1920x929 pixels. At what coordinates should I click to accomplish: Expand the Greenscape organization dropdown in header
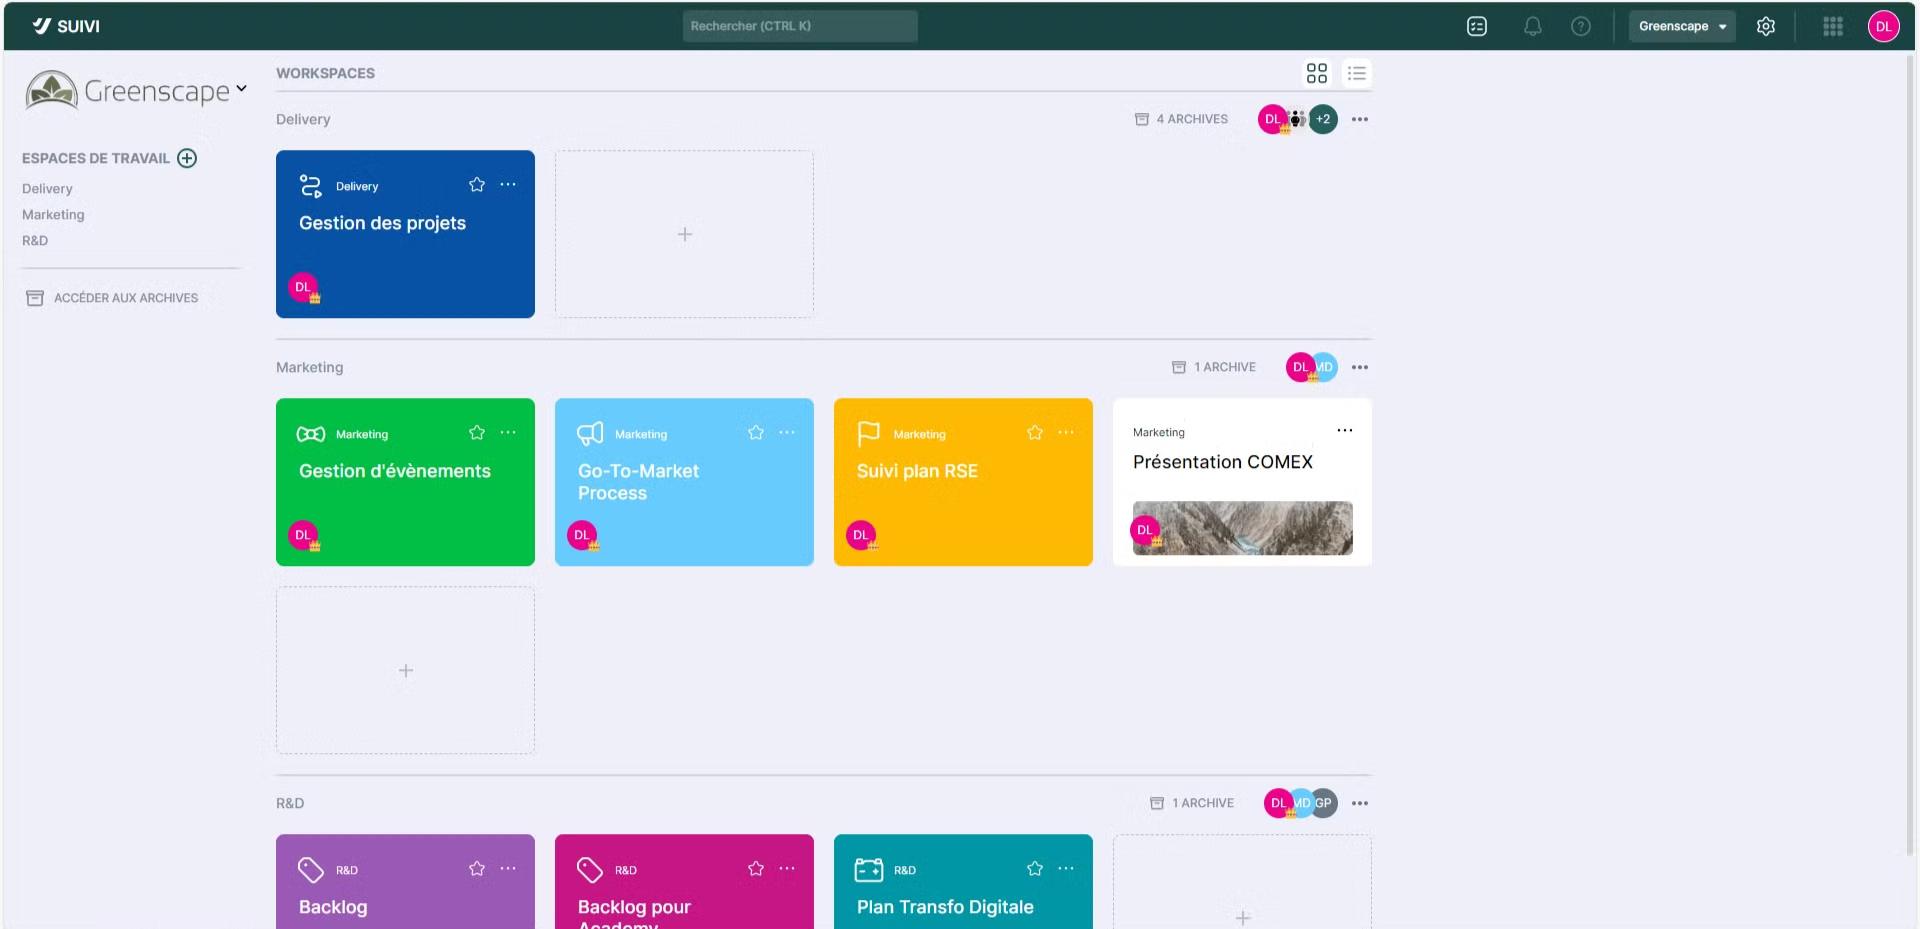(1682, 27)
